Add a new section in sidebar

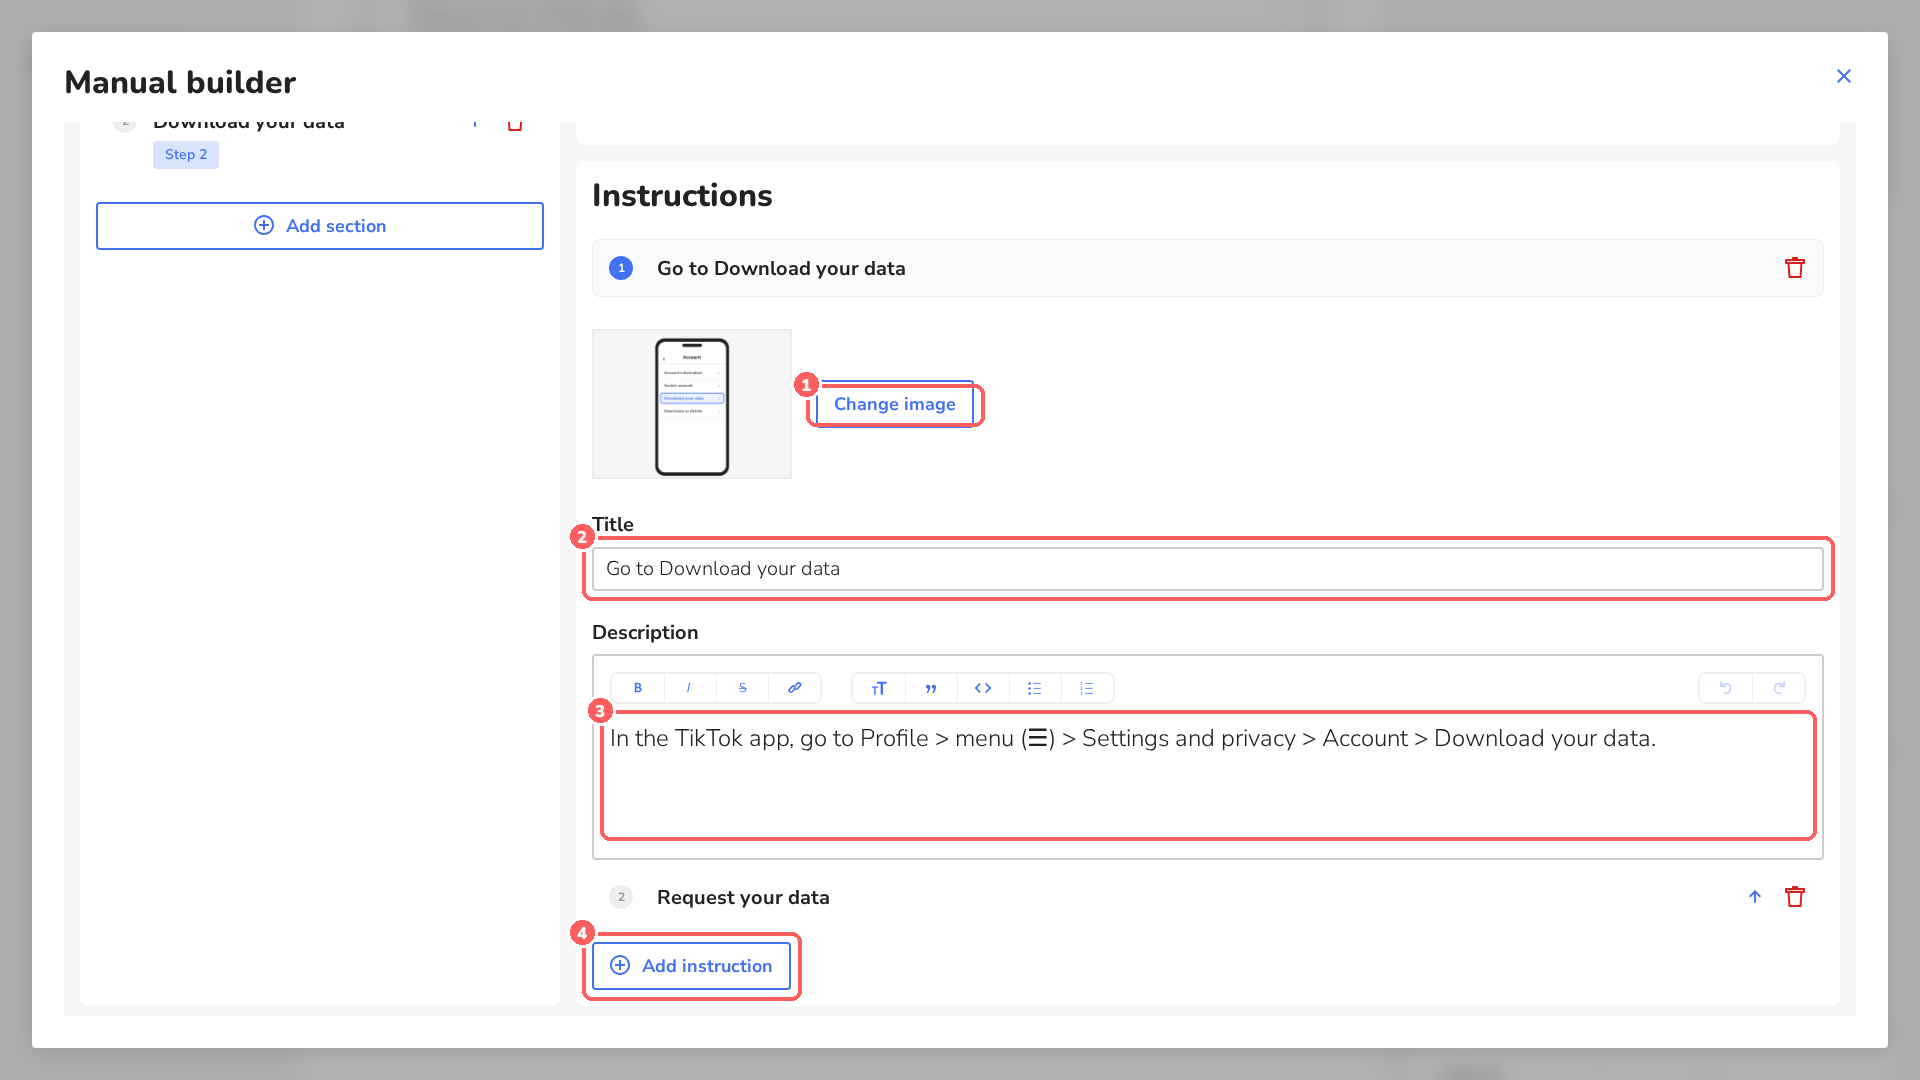point(320,226)
